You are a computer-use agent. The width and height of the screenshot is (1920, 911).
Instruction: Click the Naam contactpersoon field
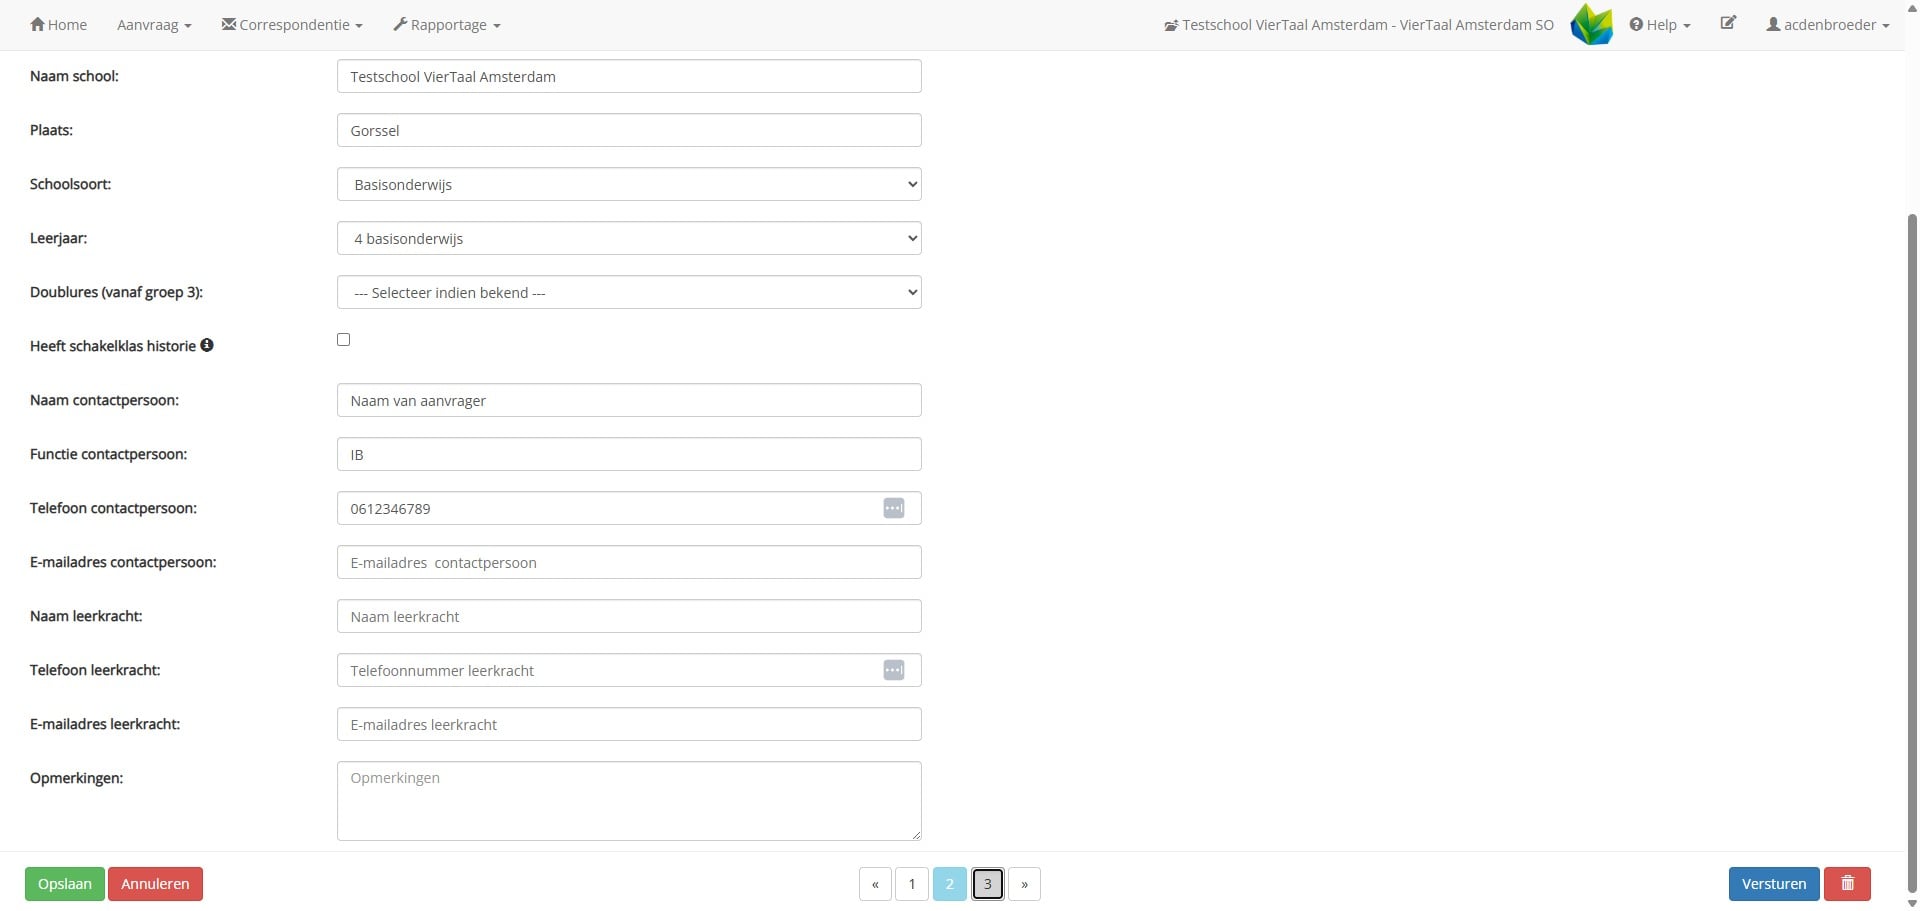(x=629, y=400)
